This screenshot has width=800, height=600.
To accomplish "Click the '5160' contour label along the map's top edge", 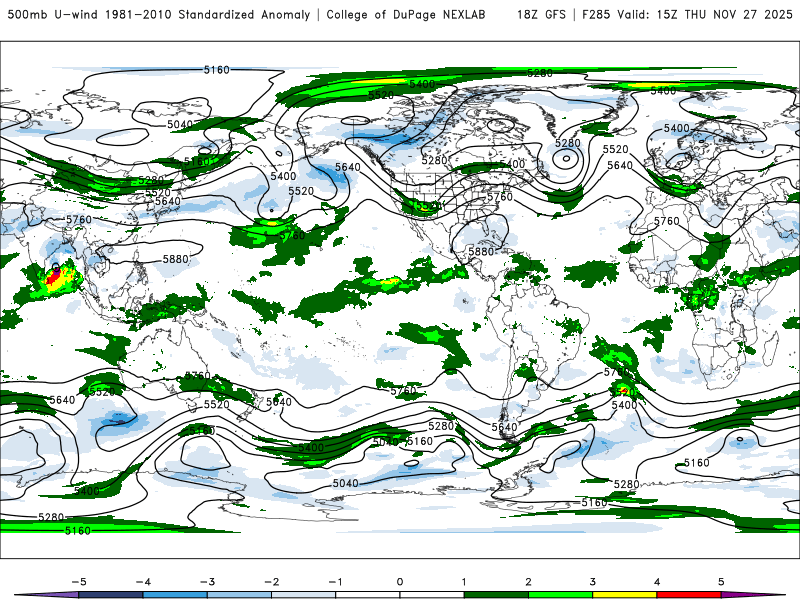I will [217, 70].
